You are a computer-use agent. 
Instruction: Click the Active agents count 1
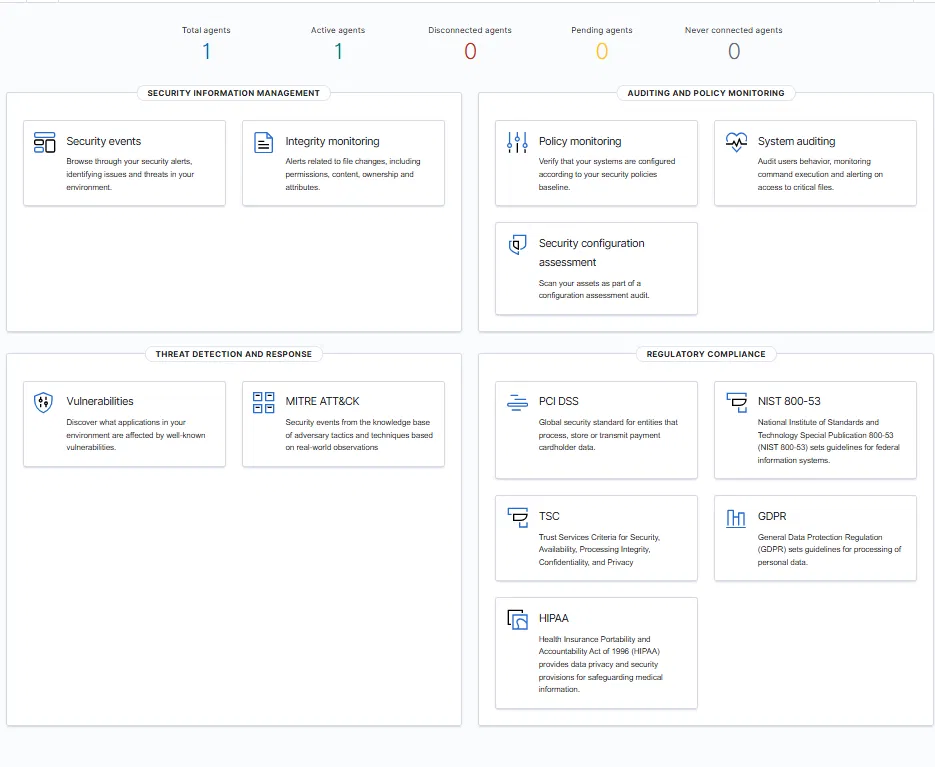click(338, 51)
